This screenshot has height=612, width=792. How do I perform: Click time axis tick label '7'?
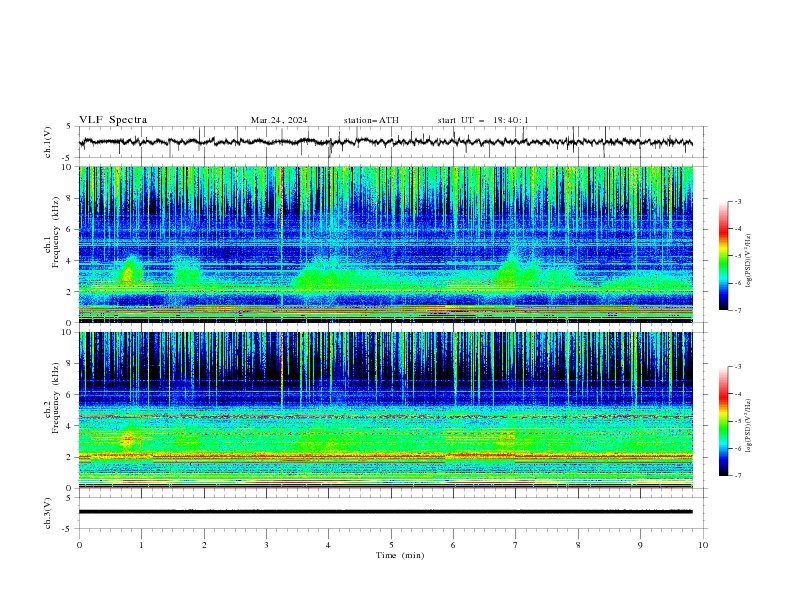point(516,545)
